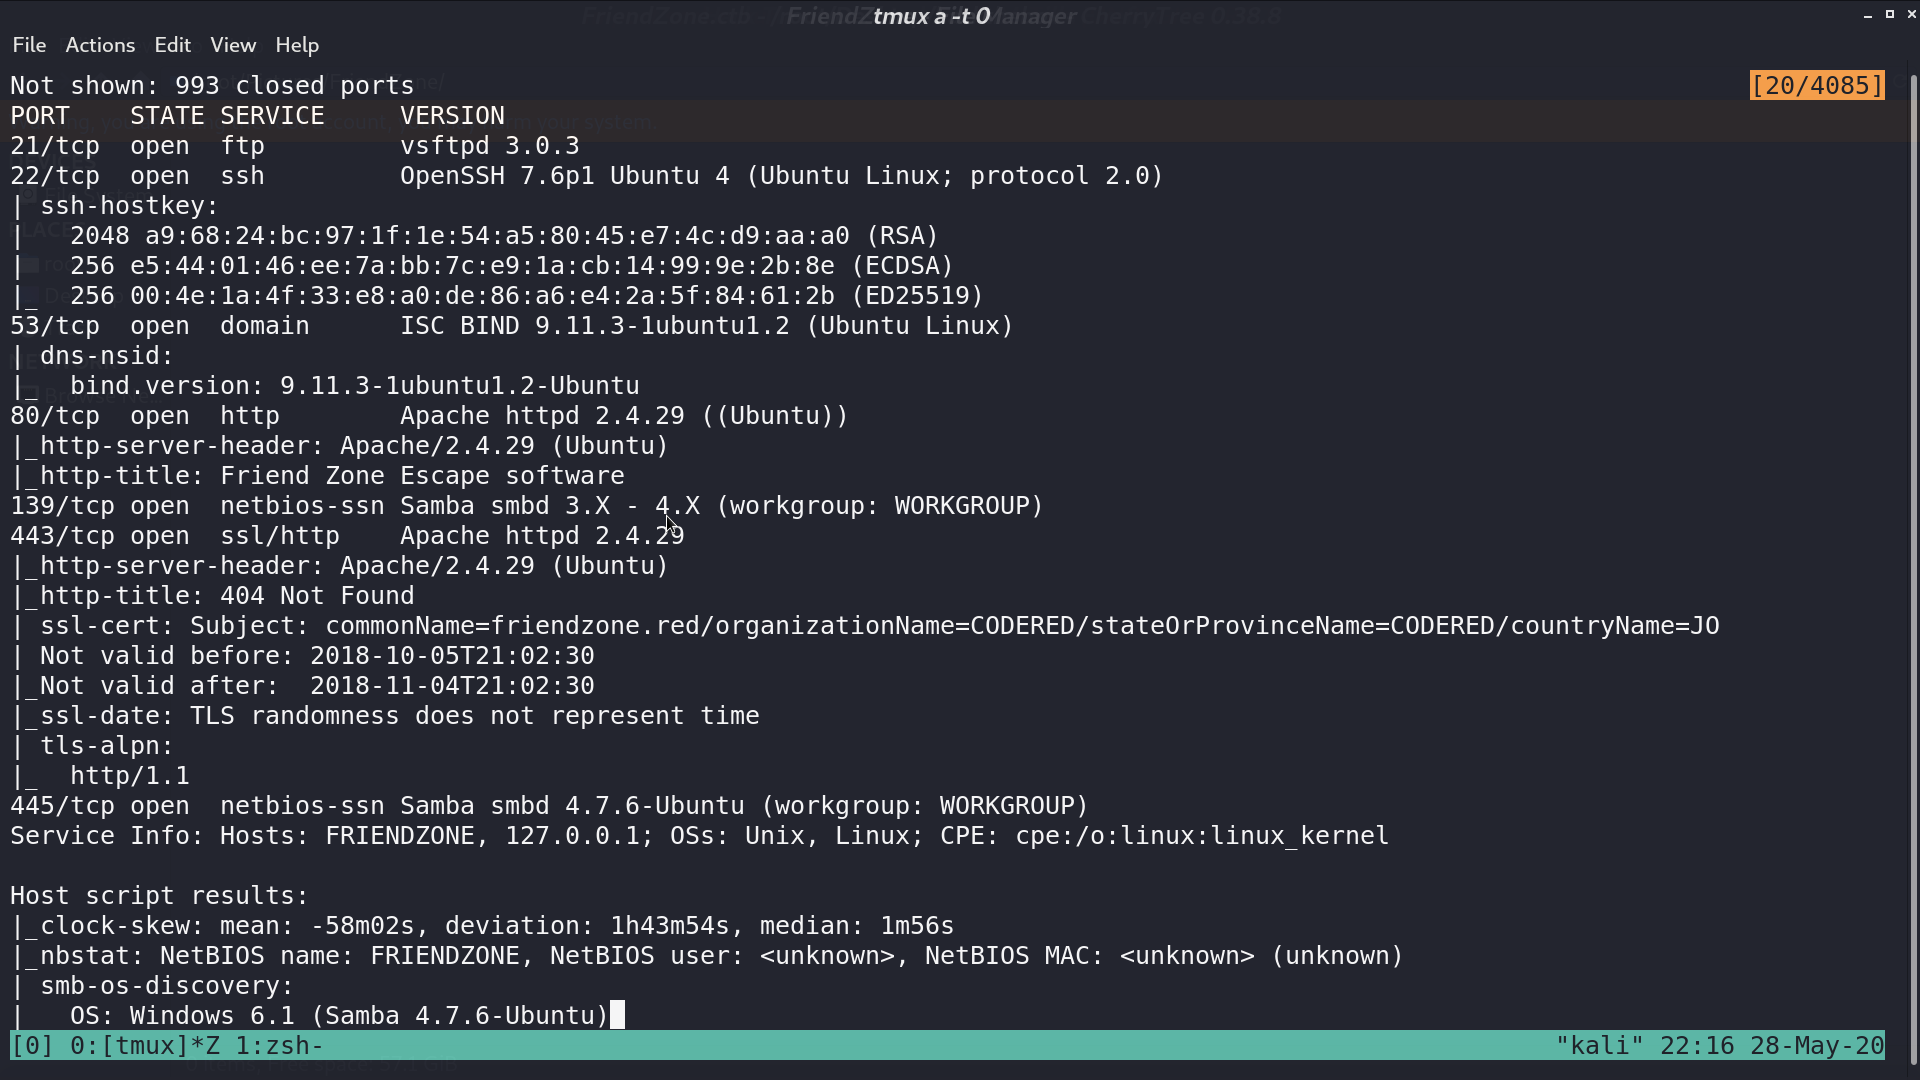
Task: Click the tmux session indicator [0]
Action: [32, 1046]
